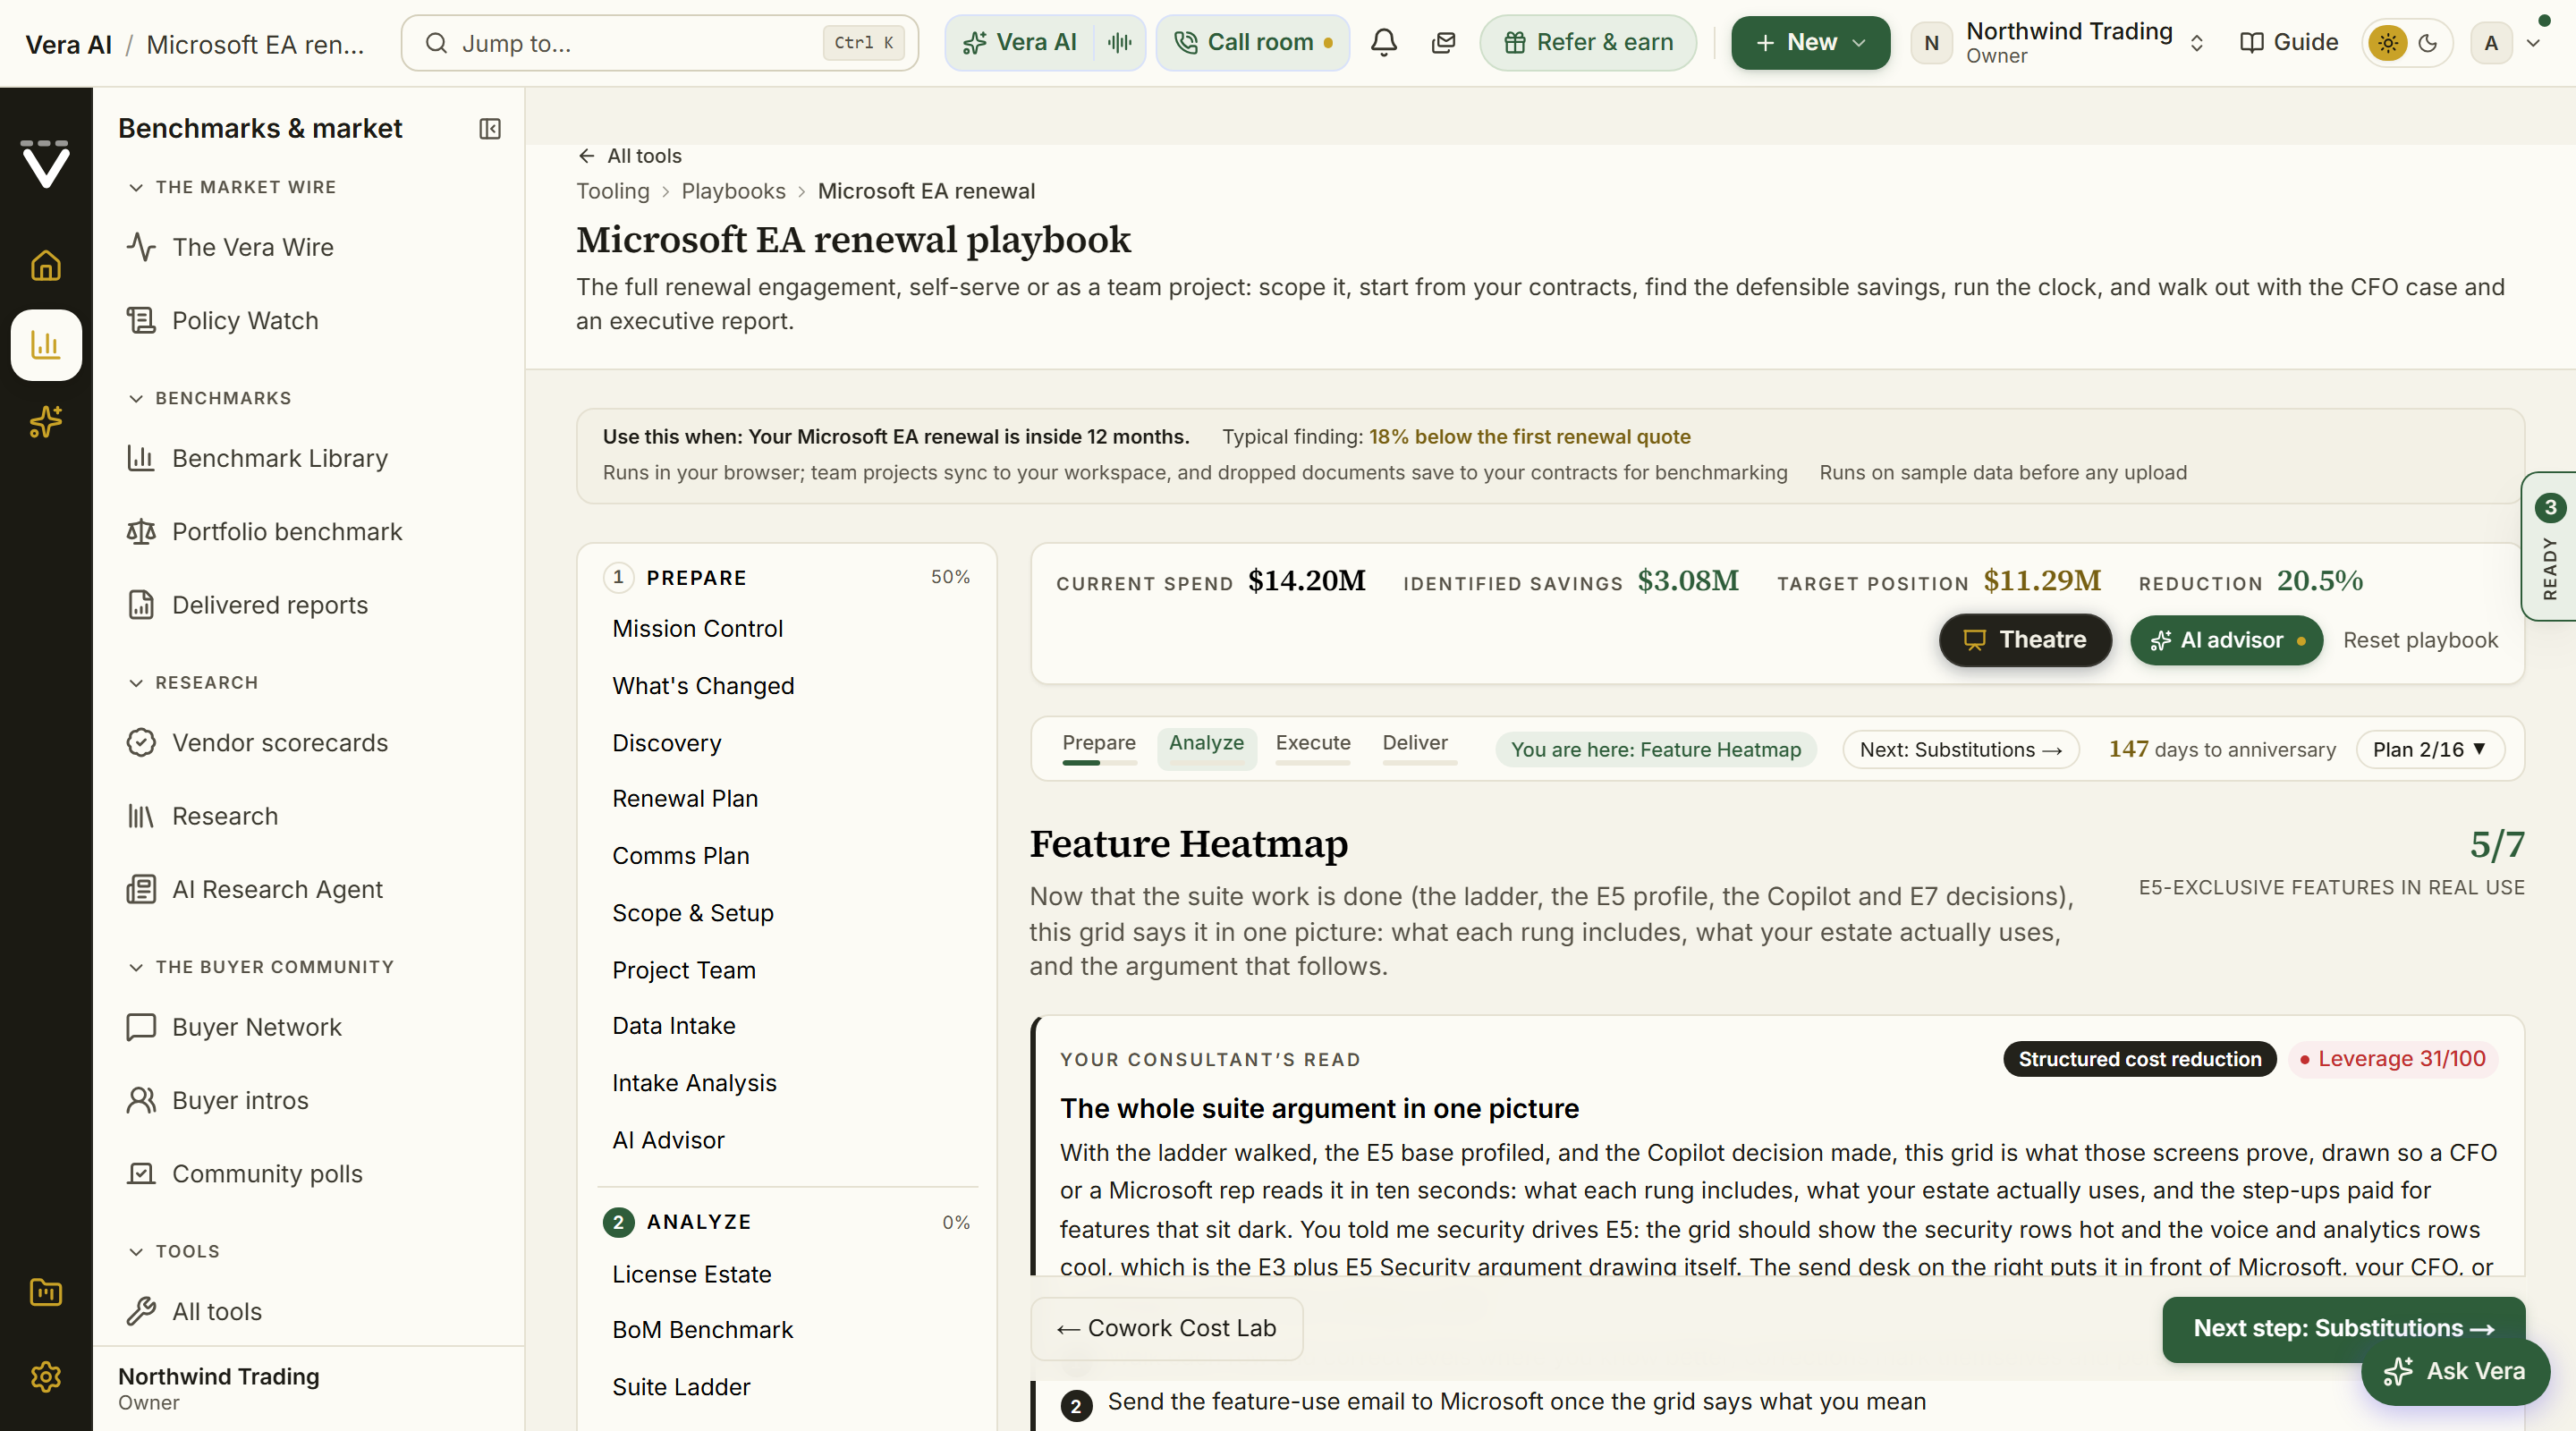Switch to light theme sun toggle
This screenshot has width=2576, height=1431.
[2388, 43]
